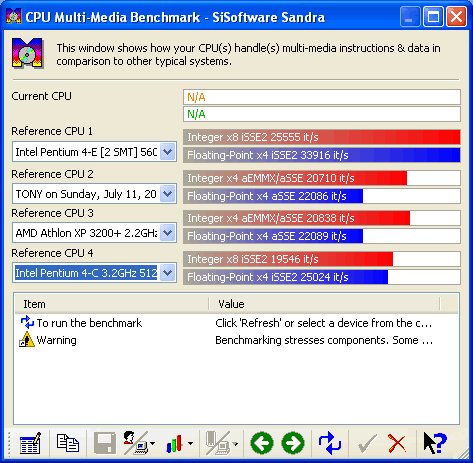Select the 'To run the benchmark' row
The image size is (473, 463).
237,323
